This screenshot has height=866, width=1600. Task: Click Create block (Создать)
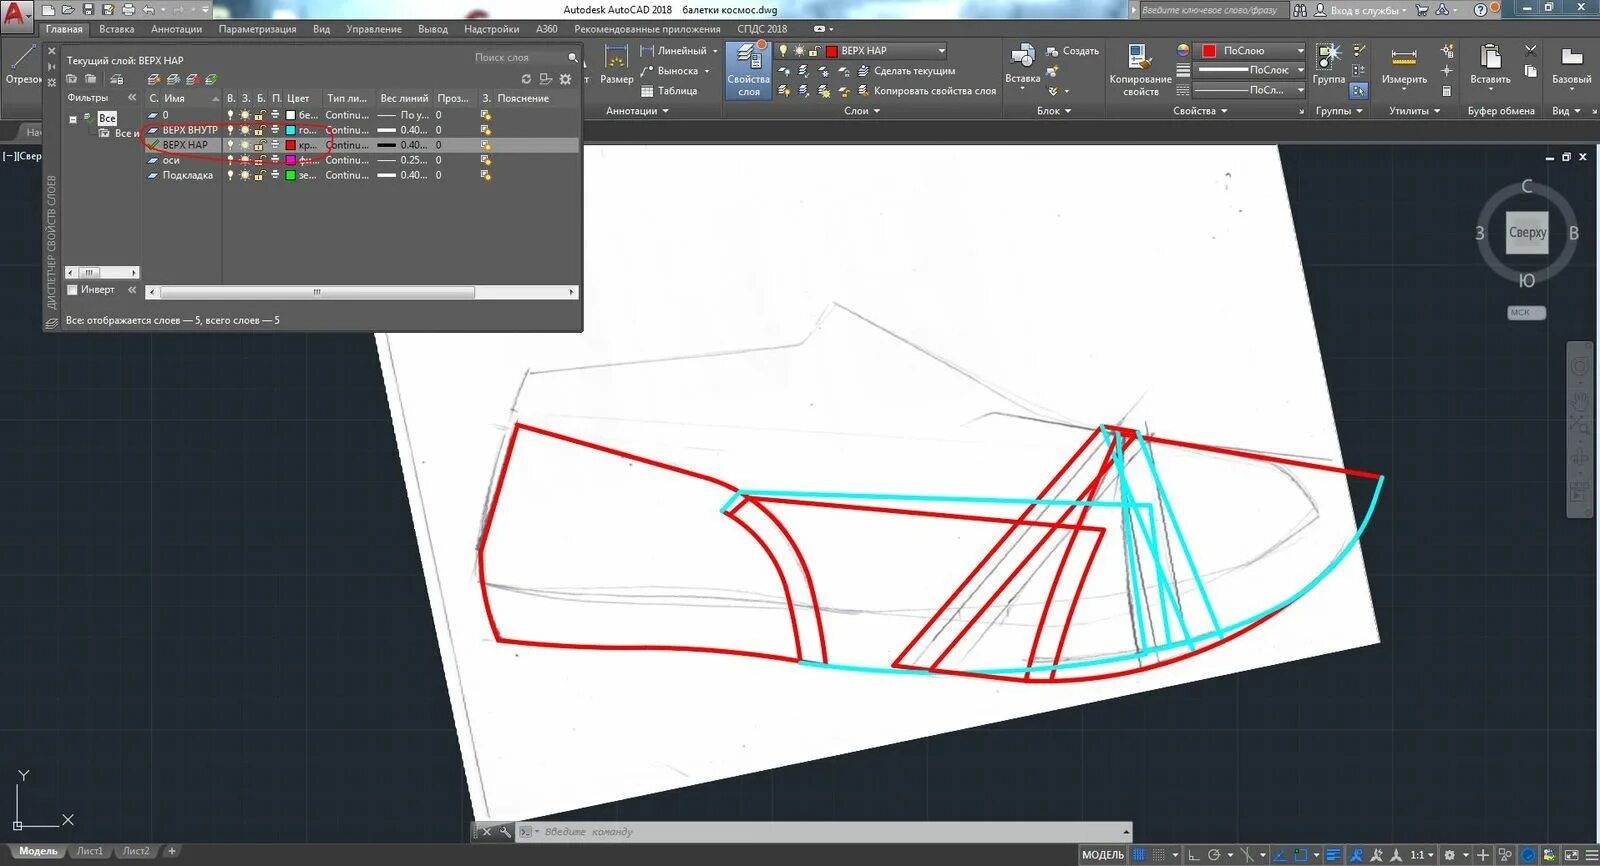[x=1072, y=51]
